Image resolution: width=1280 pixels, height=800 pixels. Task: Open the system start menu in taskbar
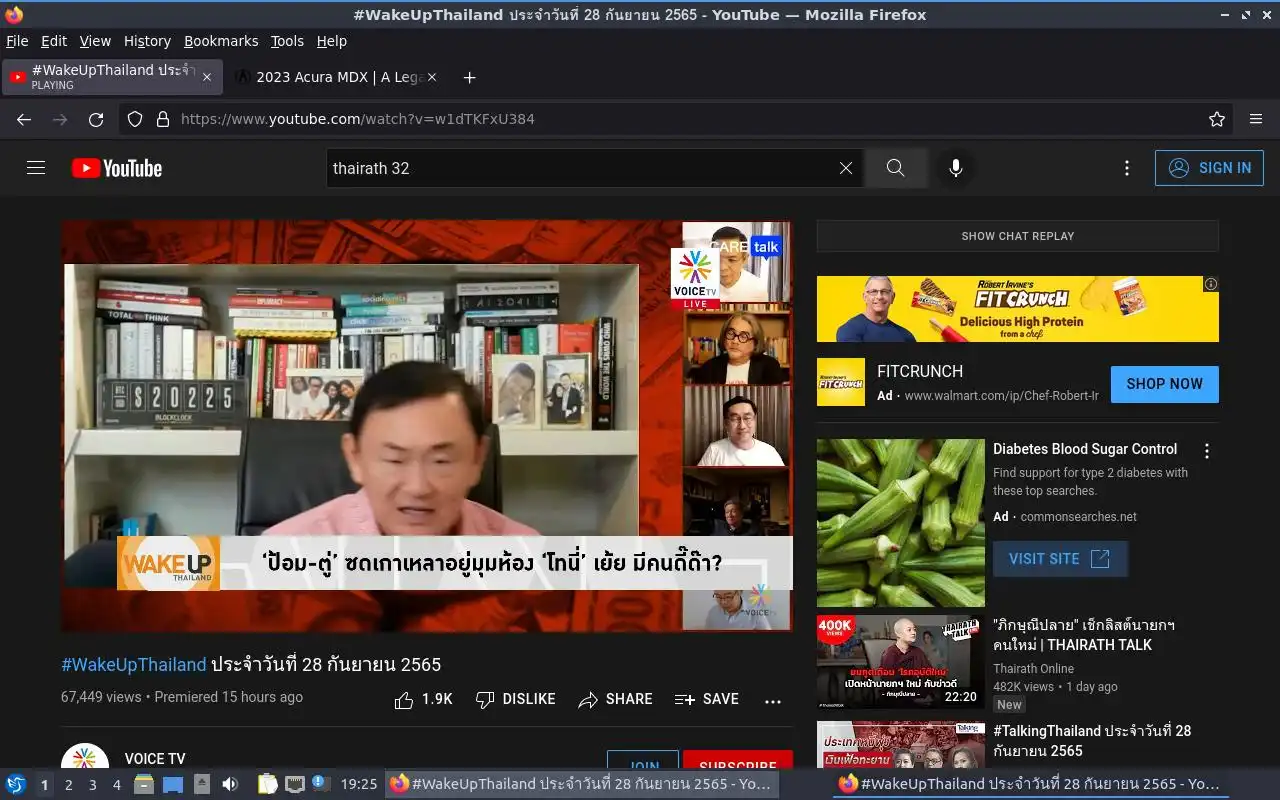click(x=16, y=784)
